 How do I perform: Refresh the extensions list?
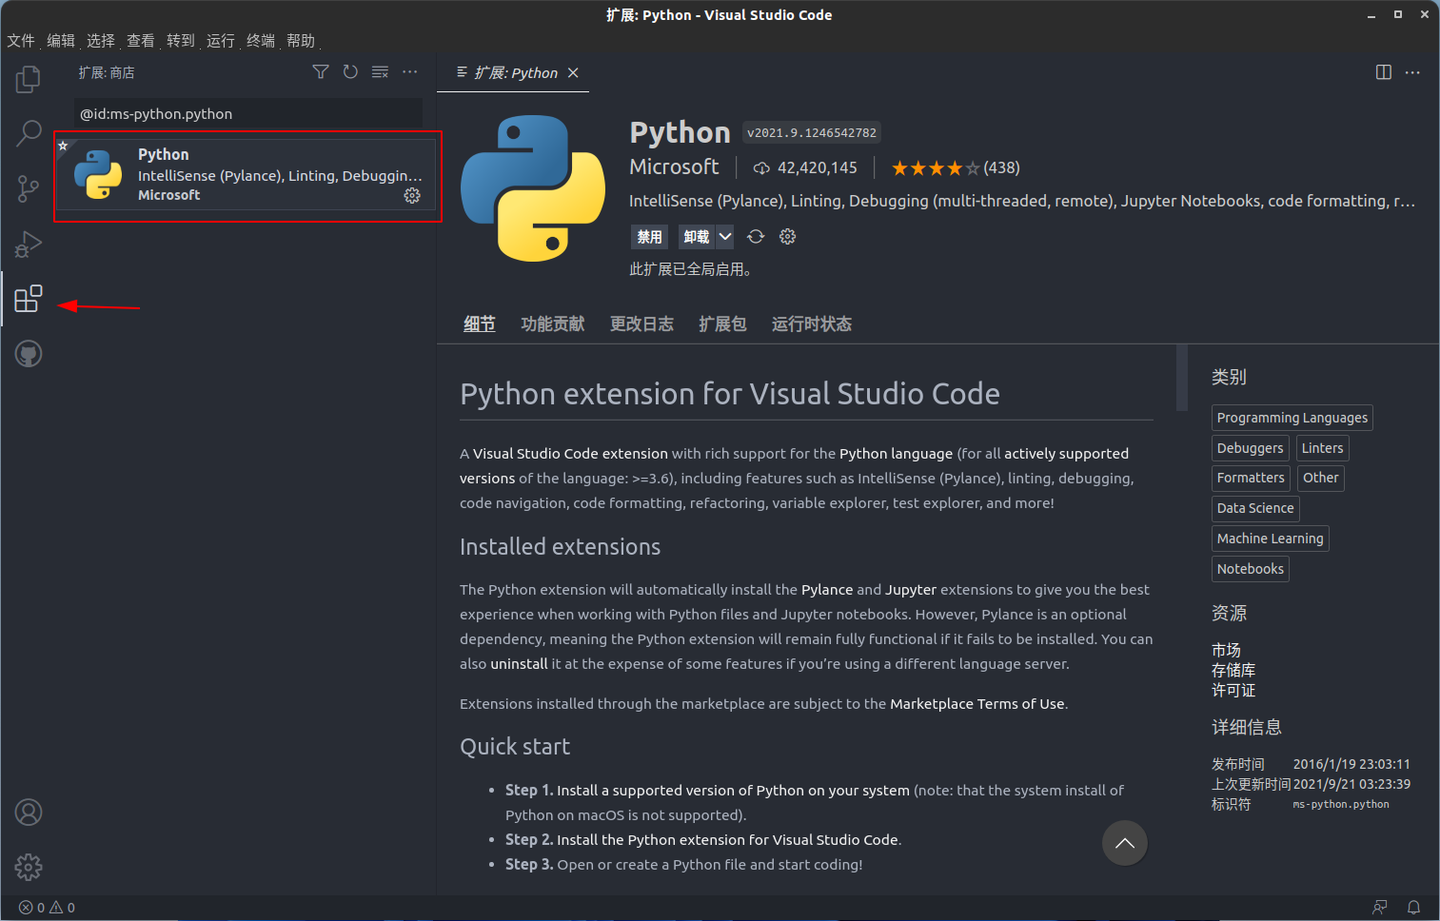[349, 71]
